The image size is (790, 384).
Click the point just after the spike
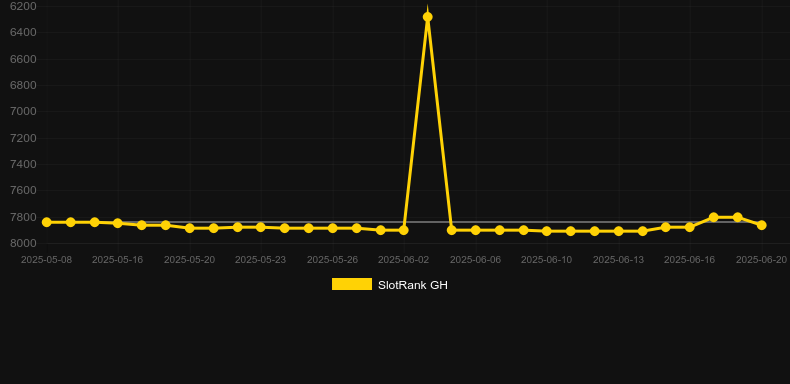point(451,230)
